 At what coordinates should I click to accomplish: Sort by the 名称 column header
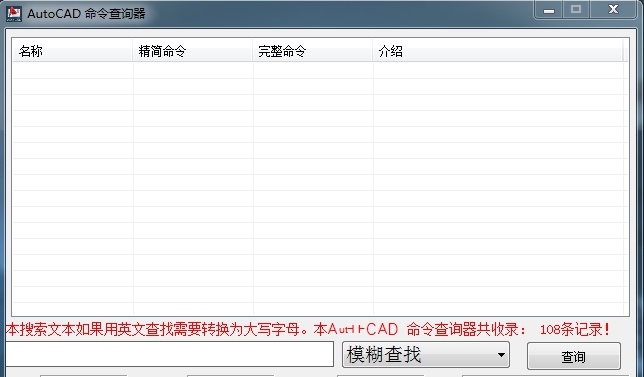pos(73,51)
